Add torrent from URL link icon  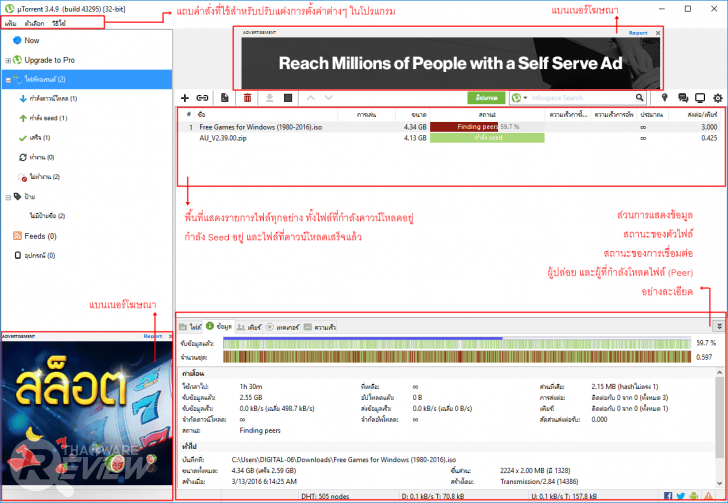pos(202,98)
